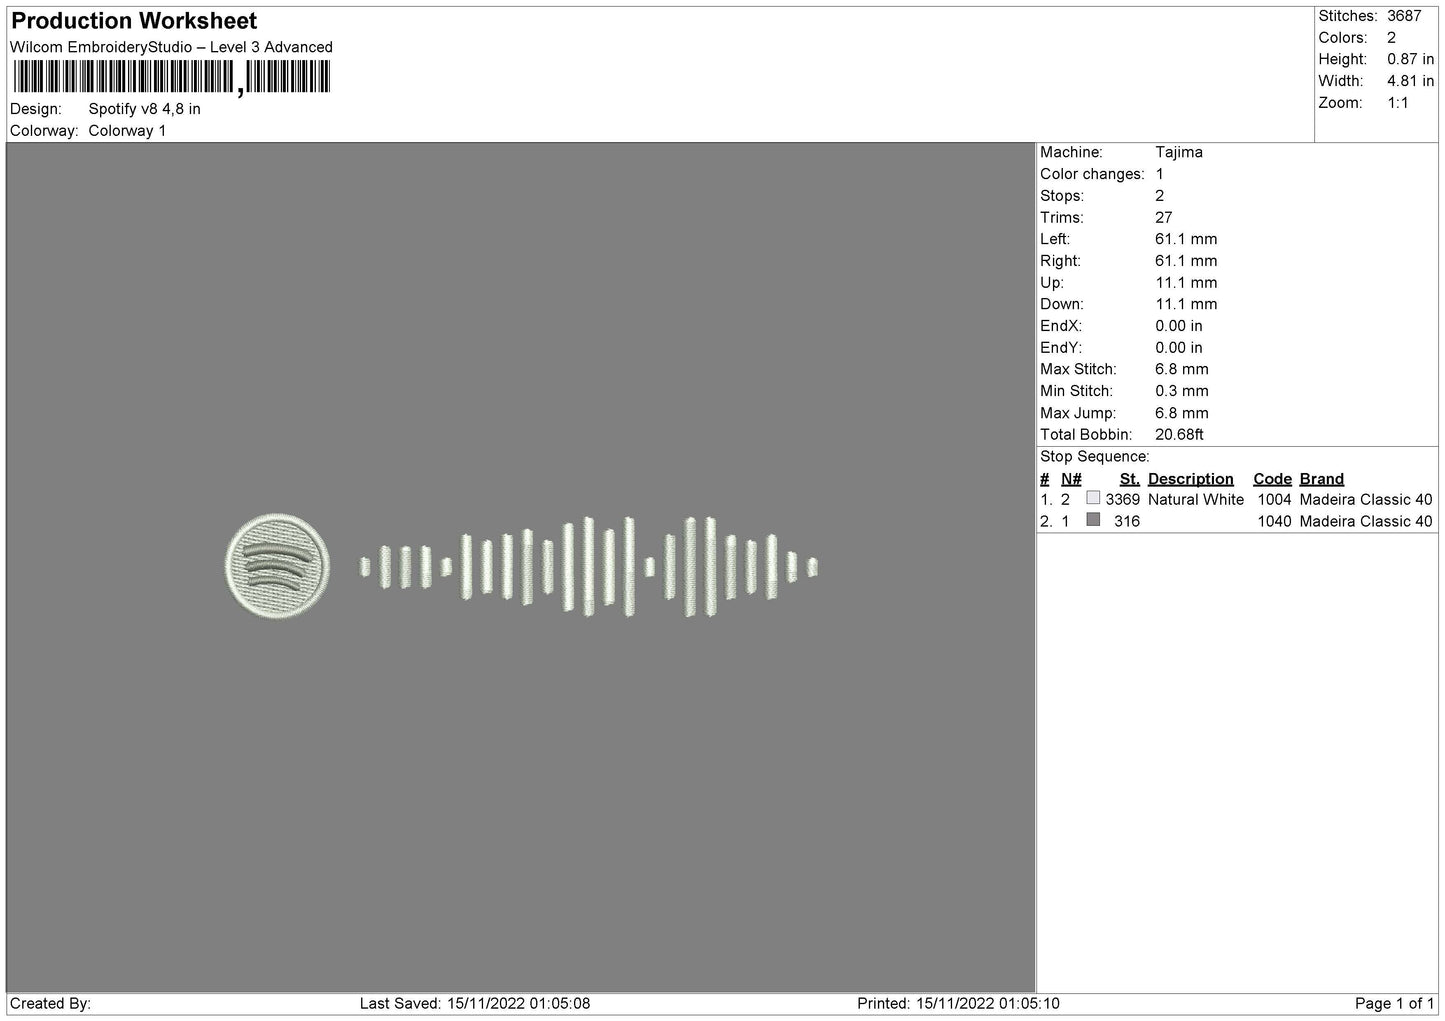Click thread code 1004
The height and width of the screenshot is (1021, 1445).
pyautogui.click(x=1274, y=500)
